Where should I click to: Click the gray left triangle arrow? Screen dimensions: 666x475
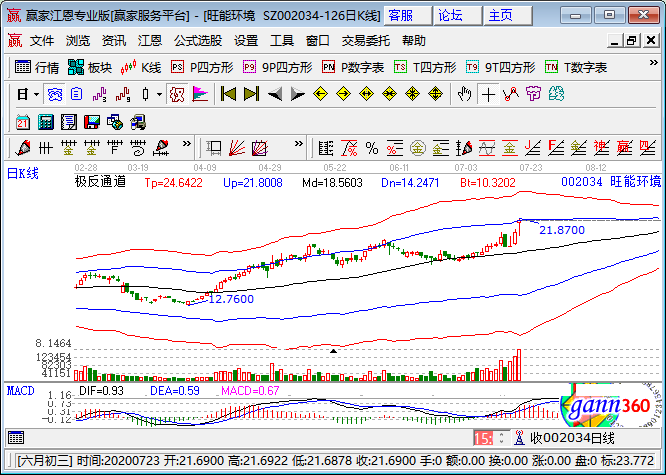coord(275,94)
